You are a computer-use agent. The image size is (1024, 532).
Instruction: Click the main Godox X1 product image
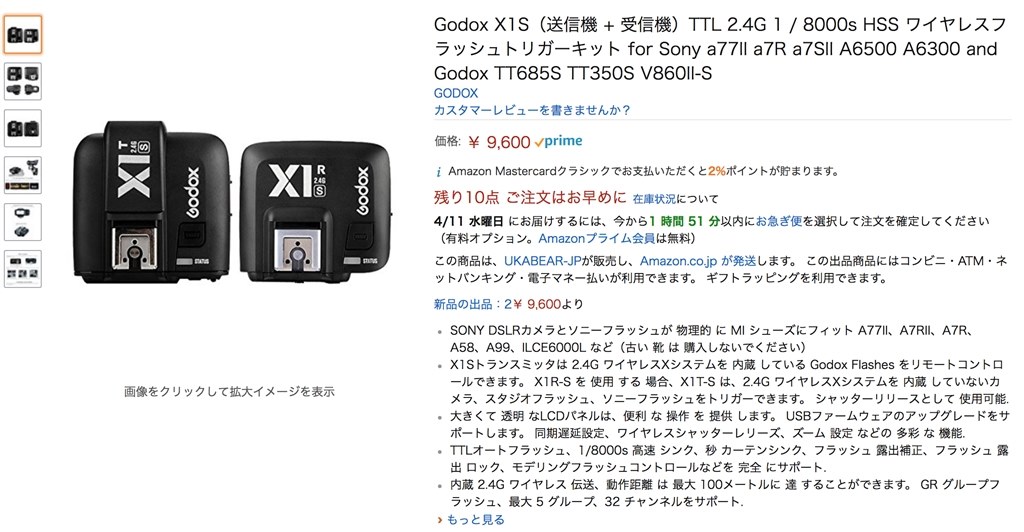232,202
